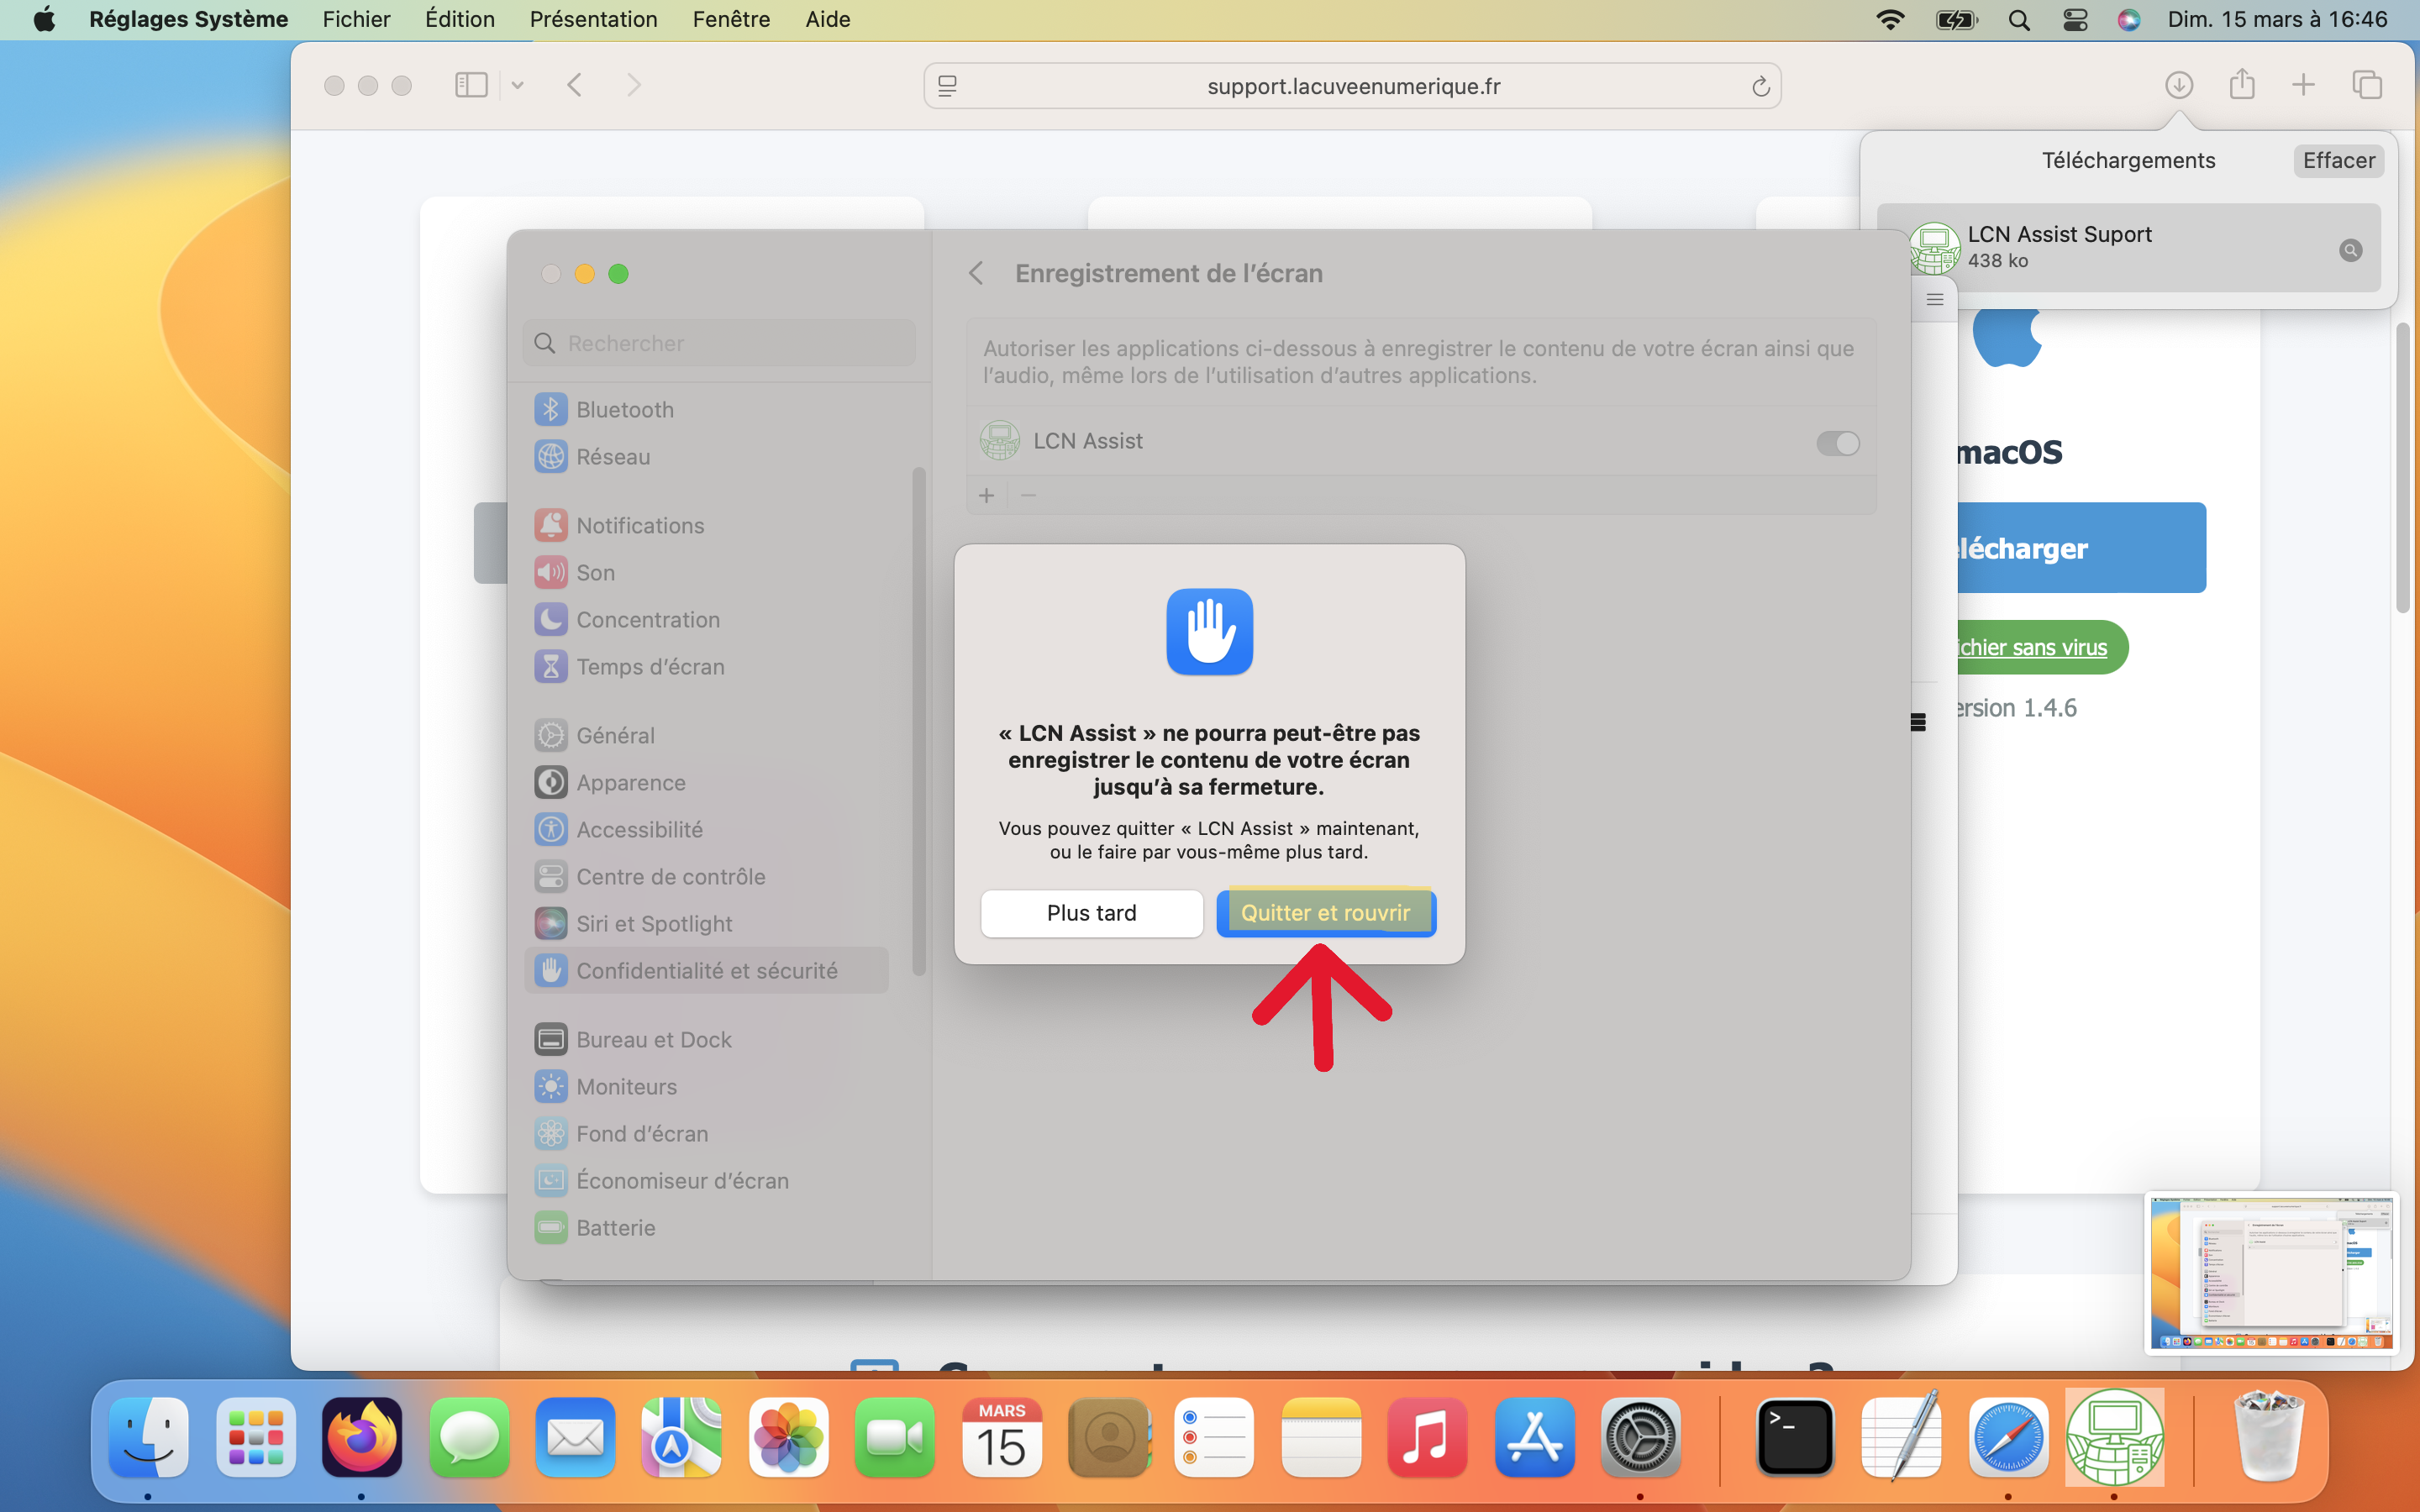Click the blue Télécharger button on webpage

pyautogui.click(x=2080, y=548)
